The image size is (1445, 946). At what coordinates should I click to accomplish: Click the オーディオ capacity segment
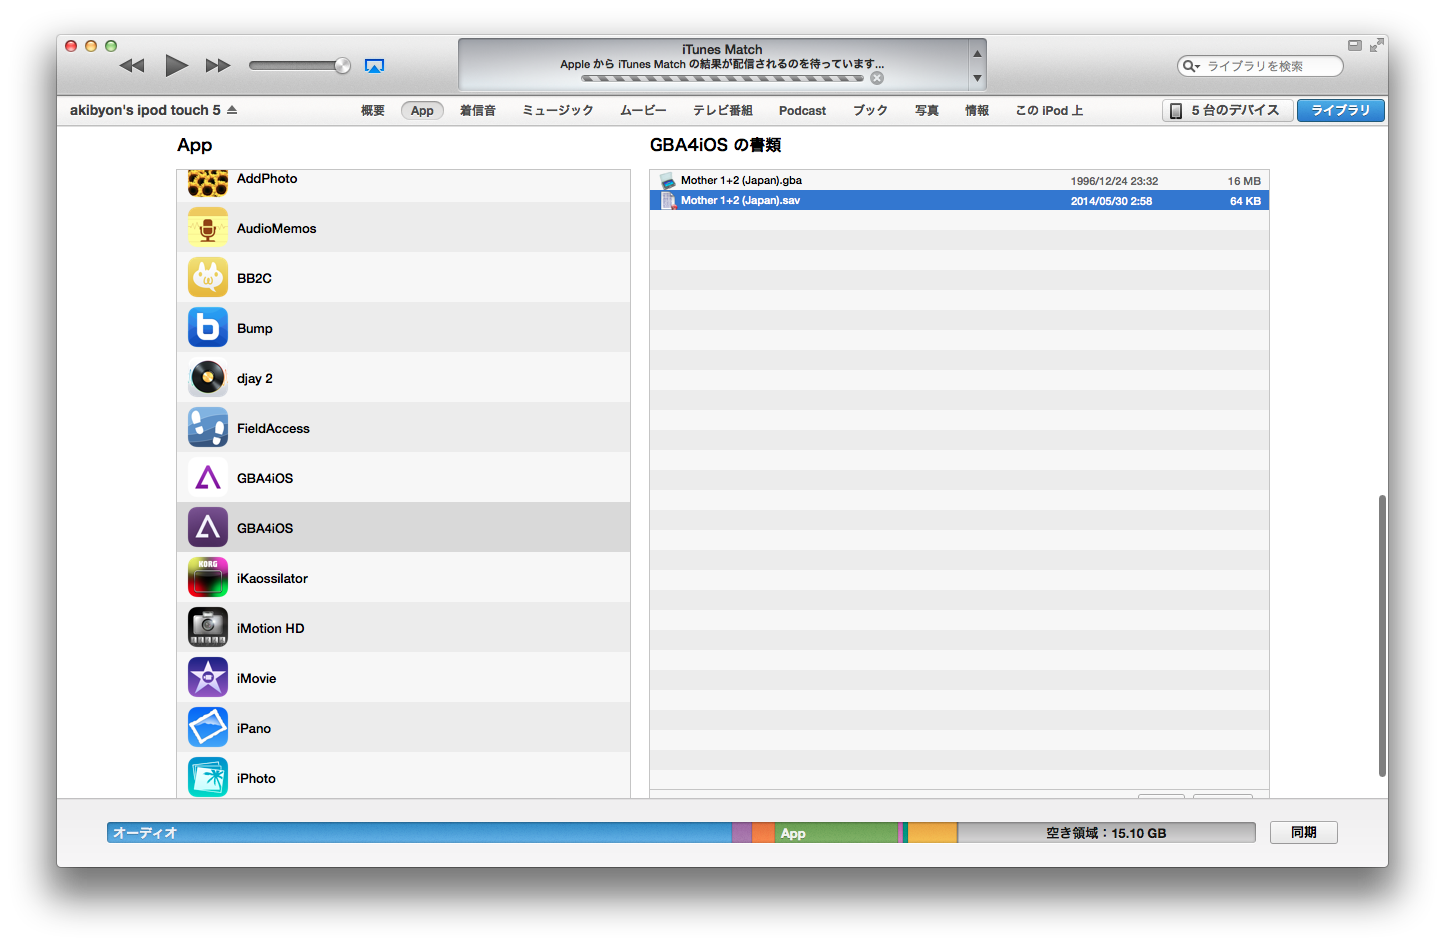[x=419, y=832]
